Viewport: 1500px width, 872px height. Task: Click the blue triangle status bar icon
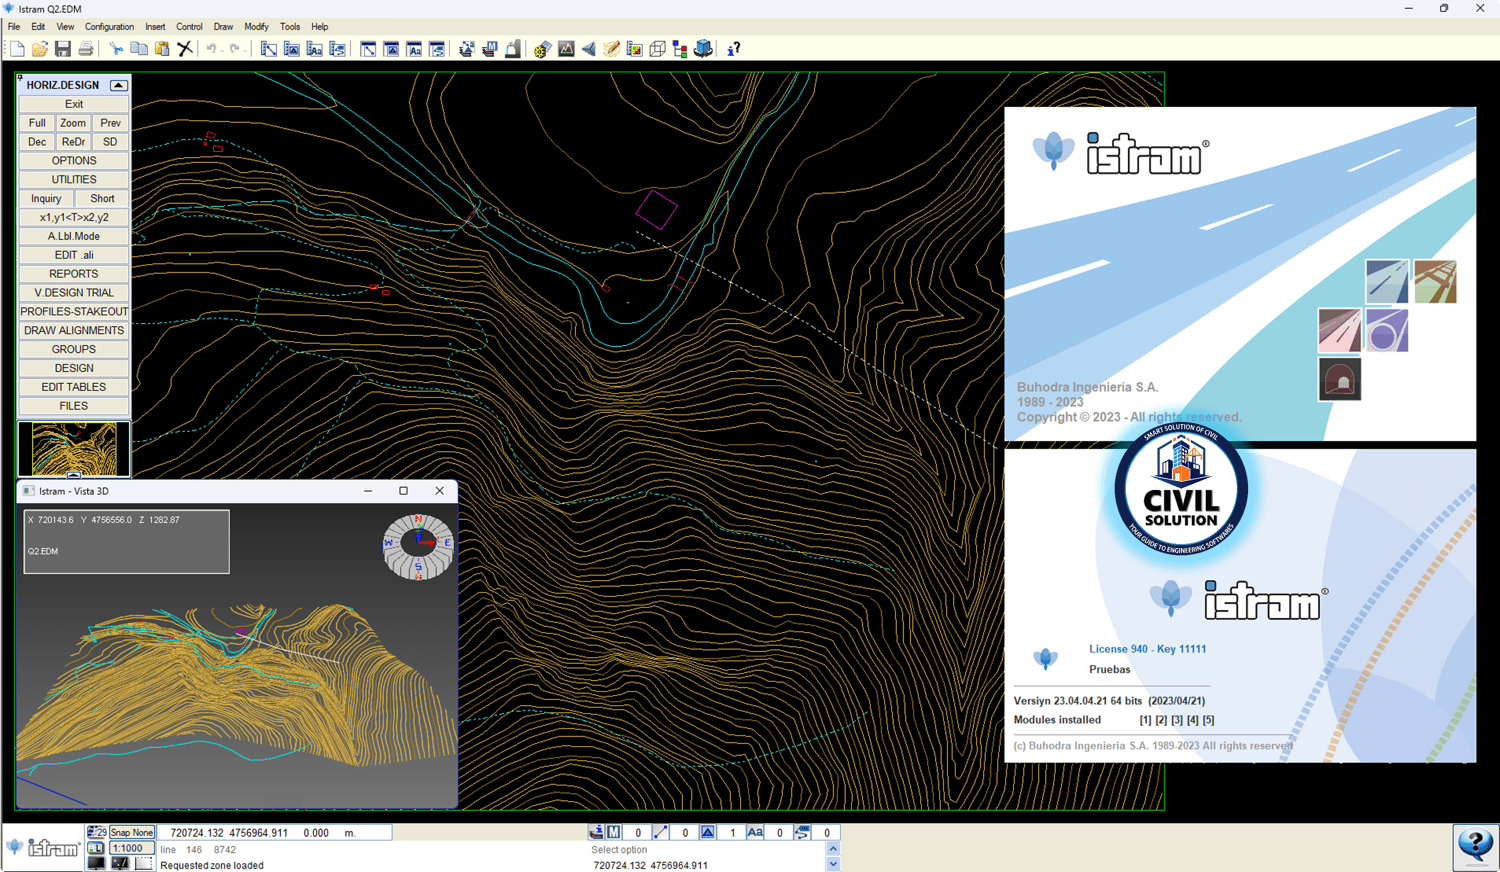[x=708, y=832]
